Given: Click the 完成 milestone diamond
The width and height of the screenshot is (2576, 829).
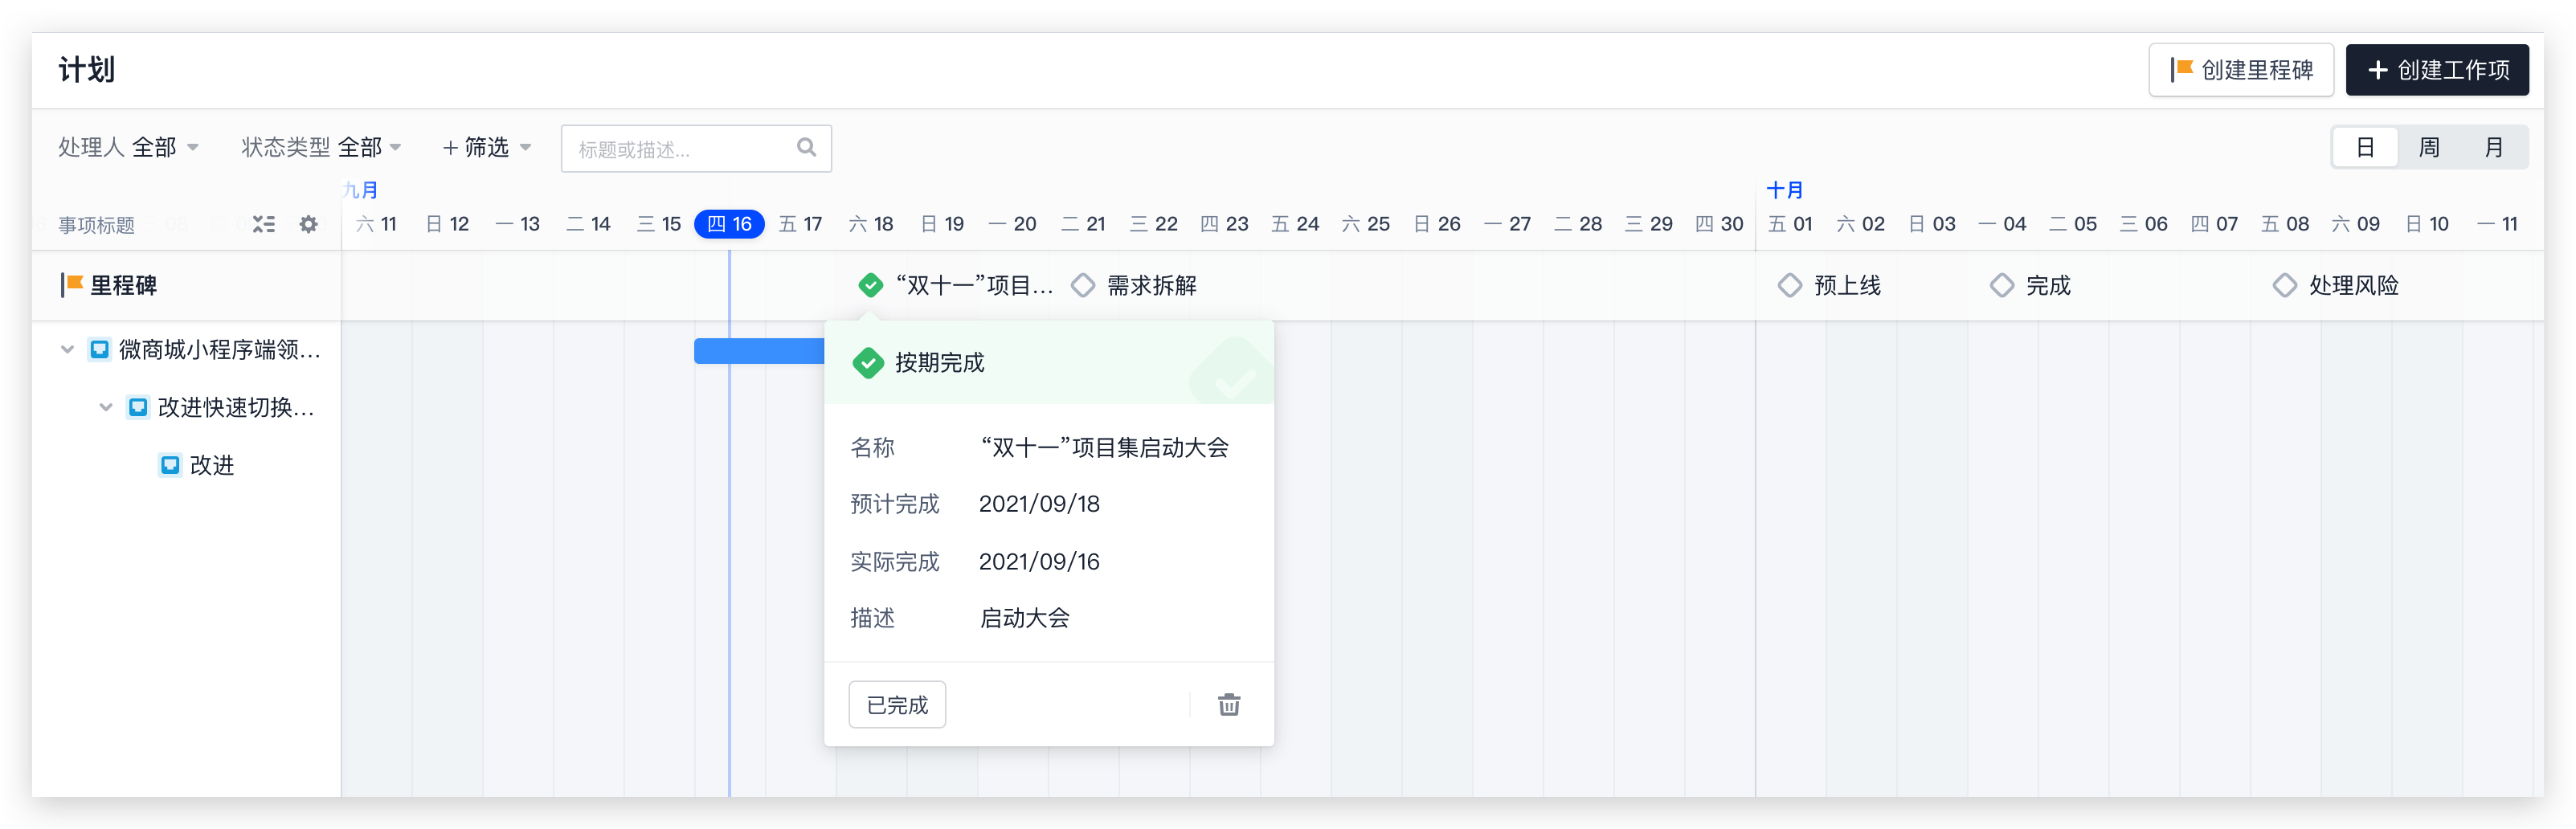Looking at the screenshot, I should tap(2001, 285).
